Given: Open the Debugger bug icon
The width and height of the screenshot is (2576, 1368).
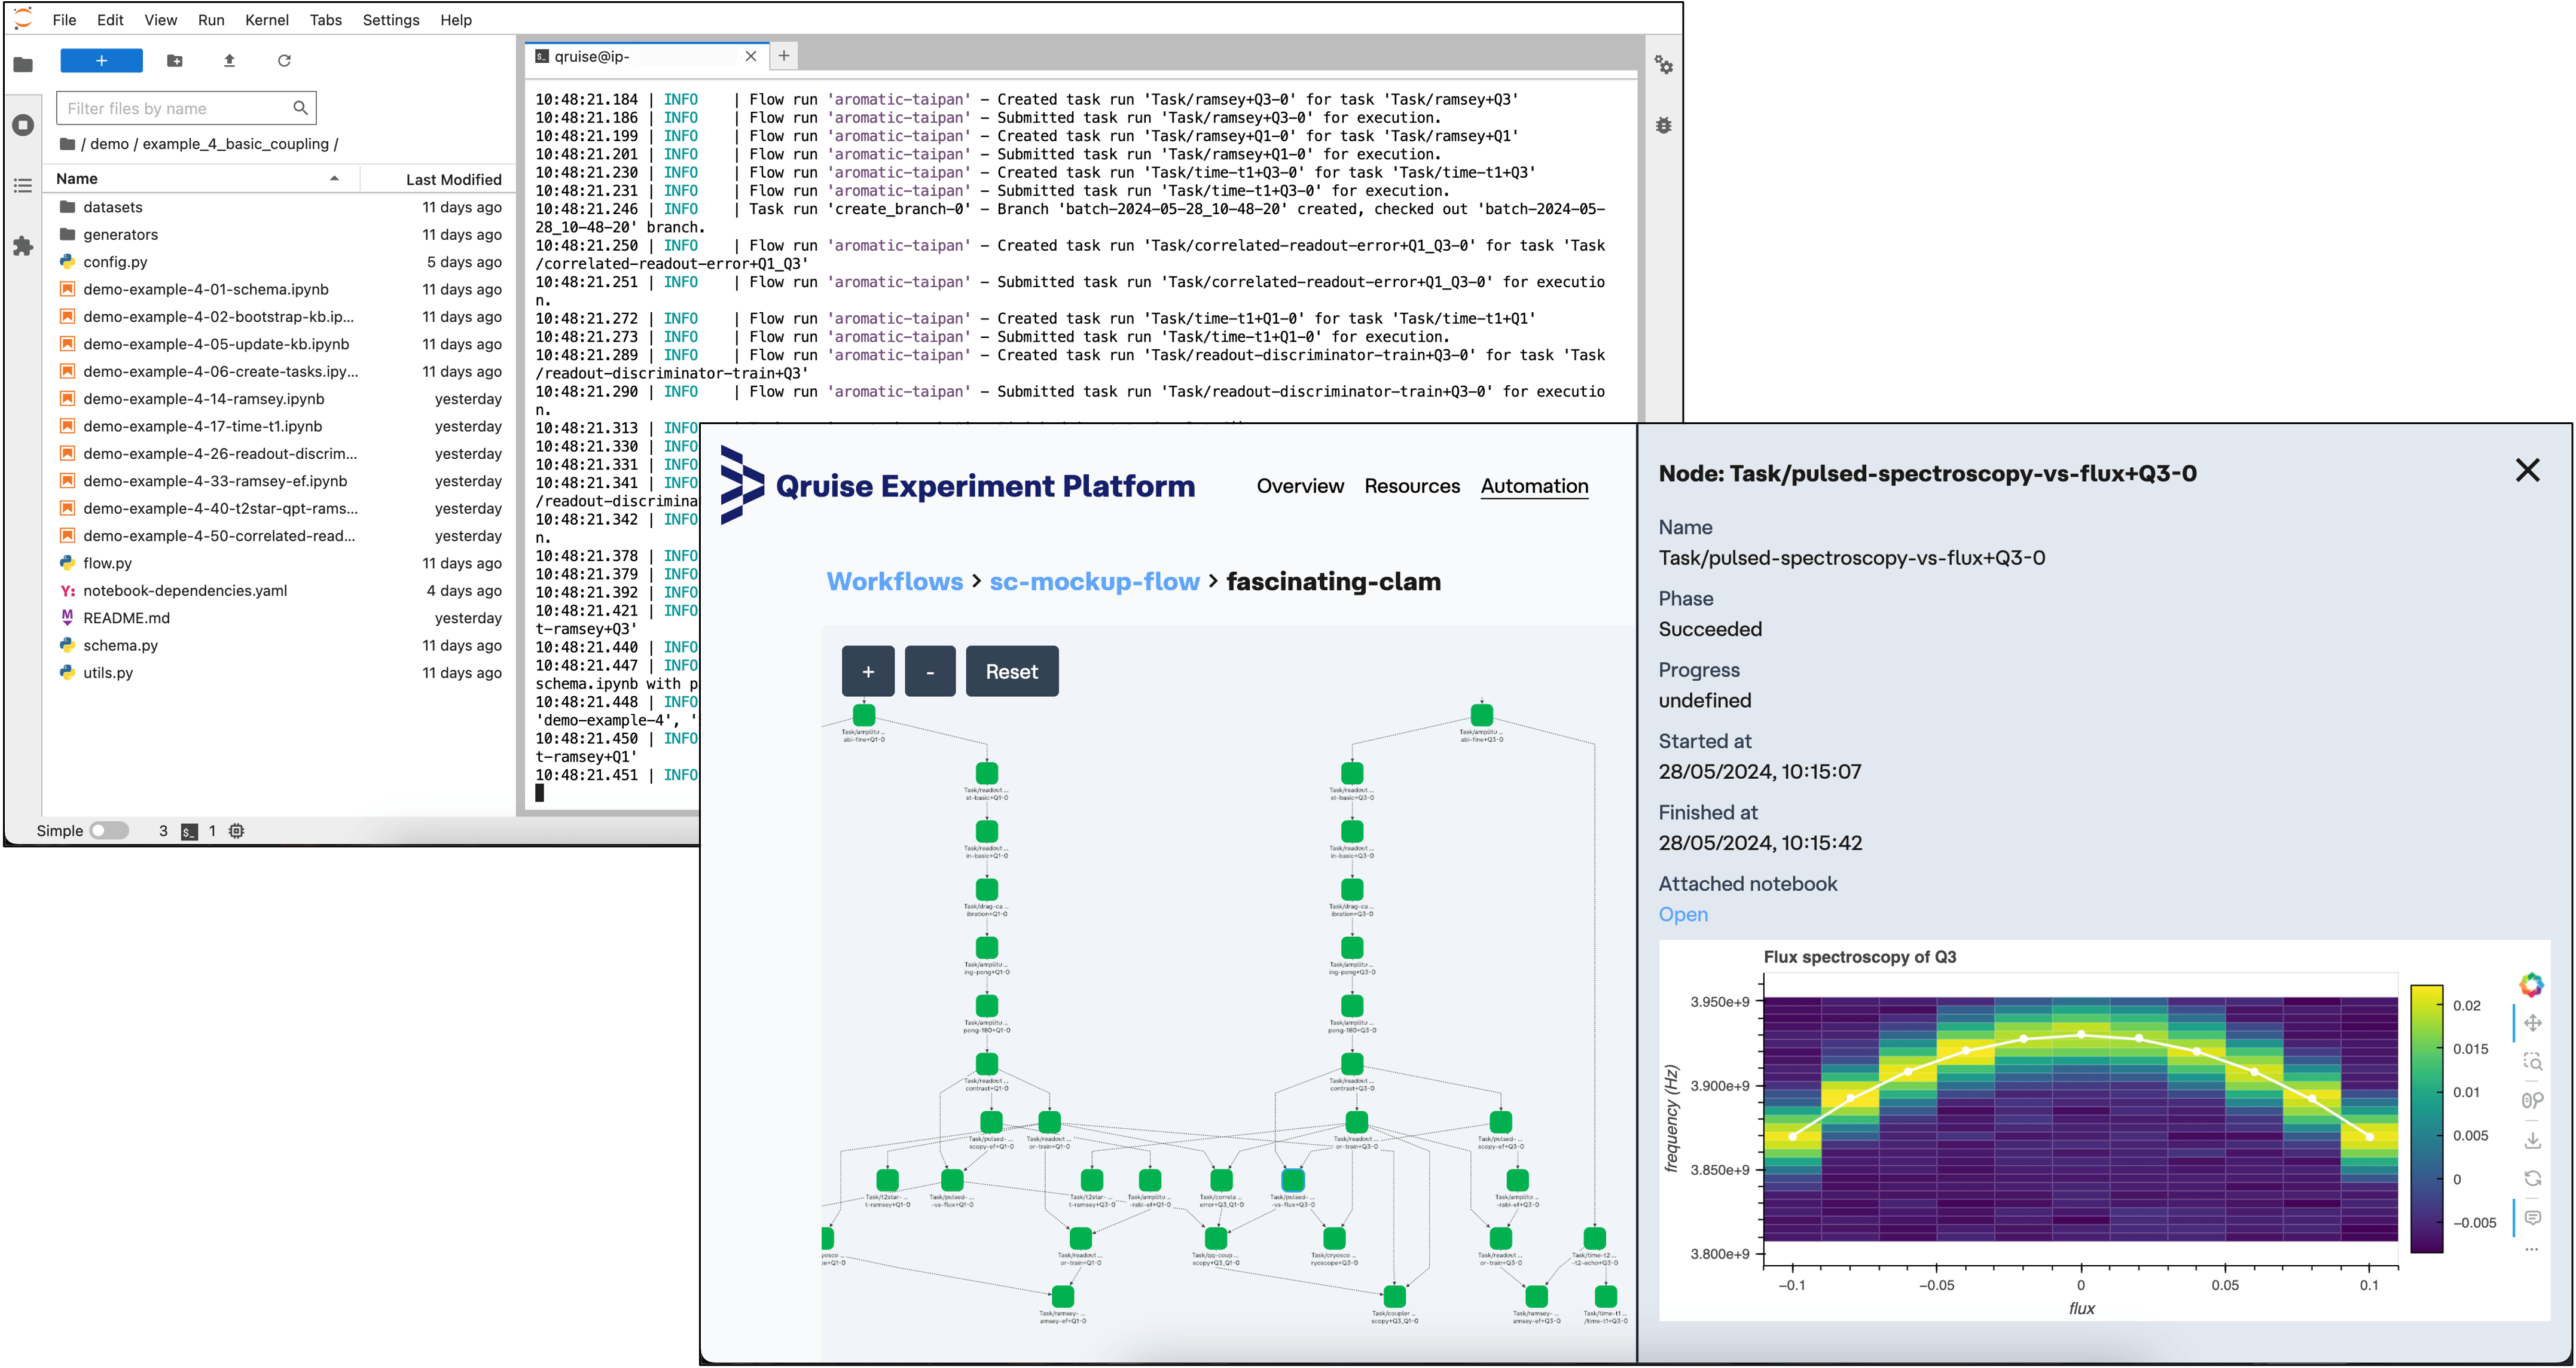Looking at the screenshot, I should 1663,125.
